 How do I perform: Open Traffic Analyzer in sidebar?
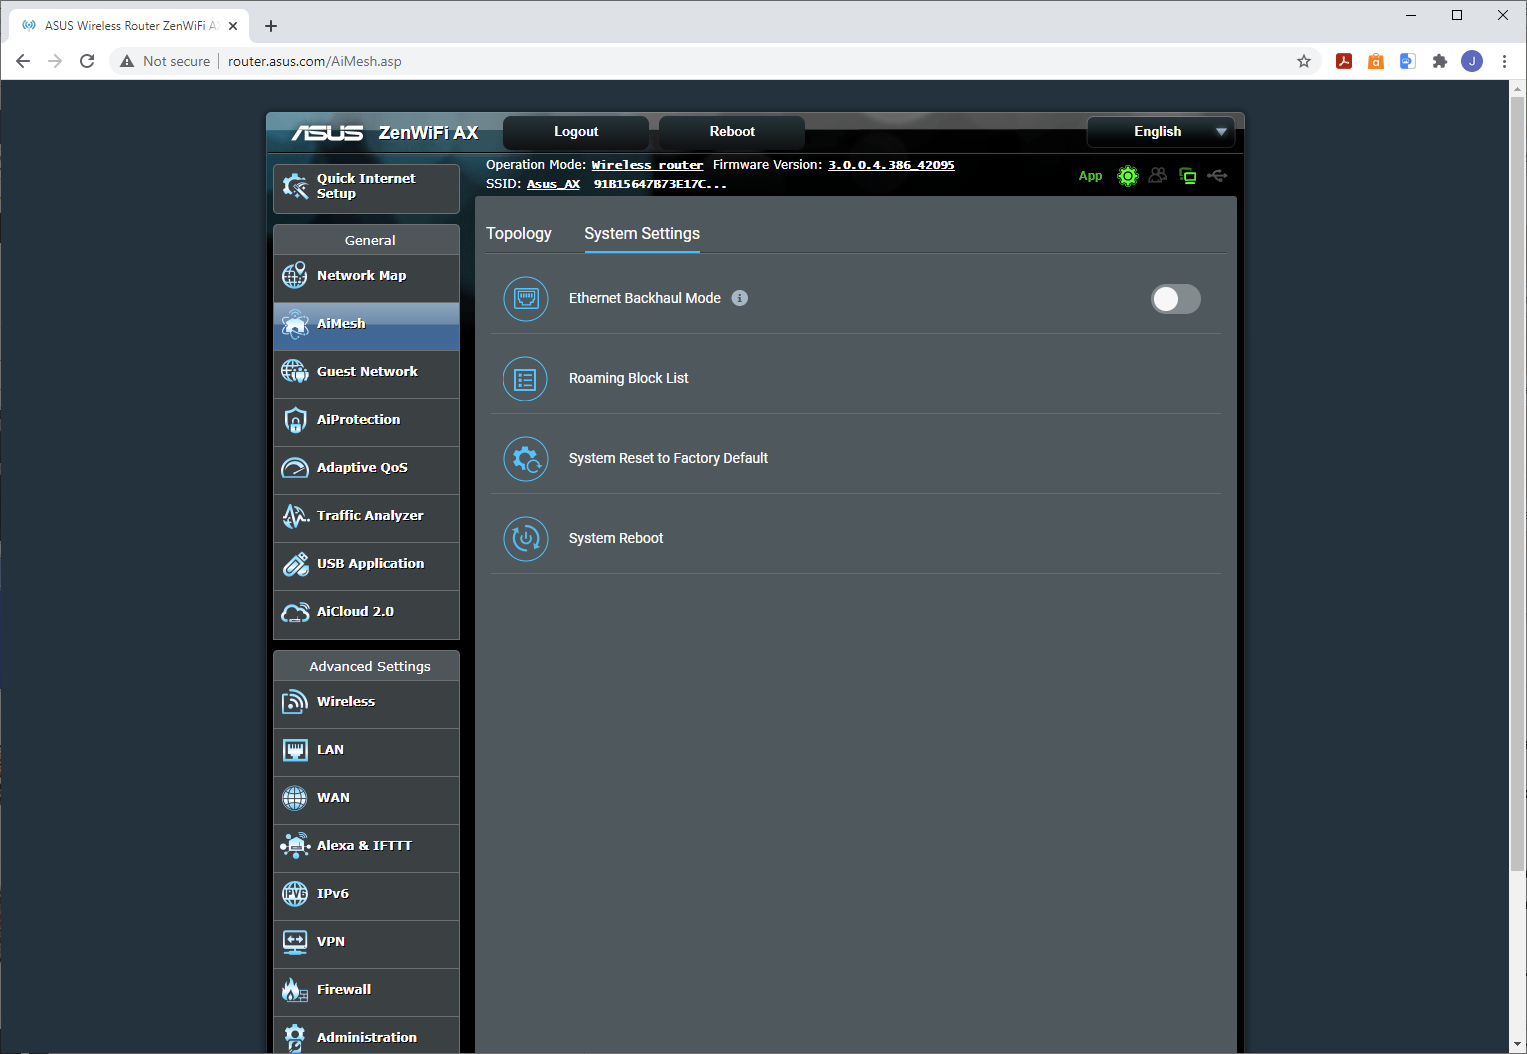point(366,516)
